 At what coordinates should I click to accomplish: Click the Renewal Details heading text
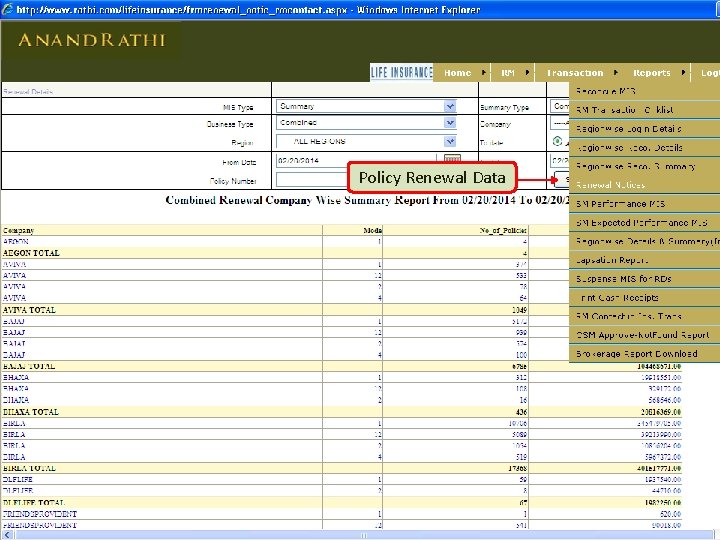pos(28,92)
